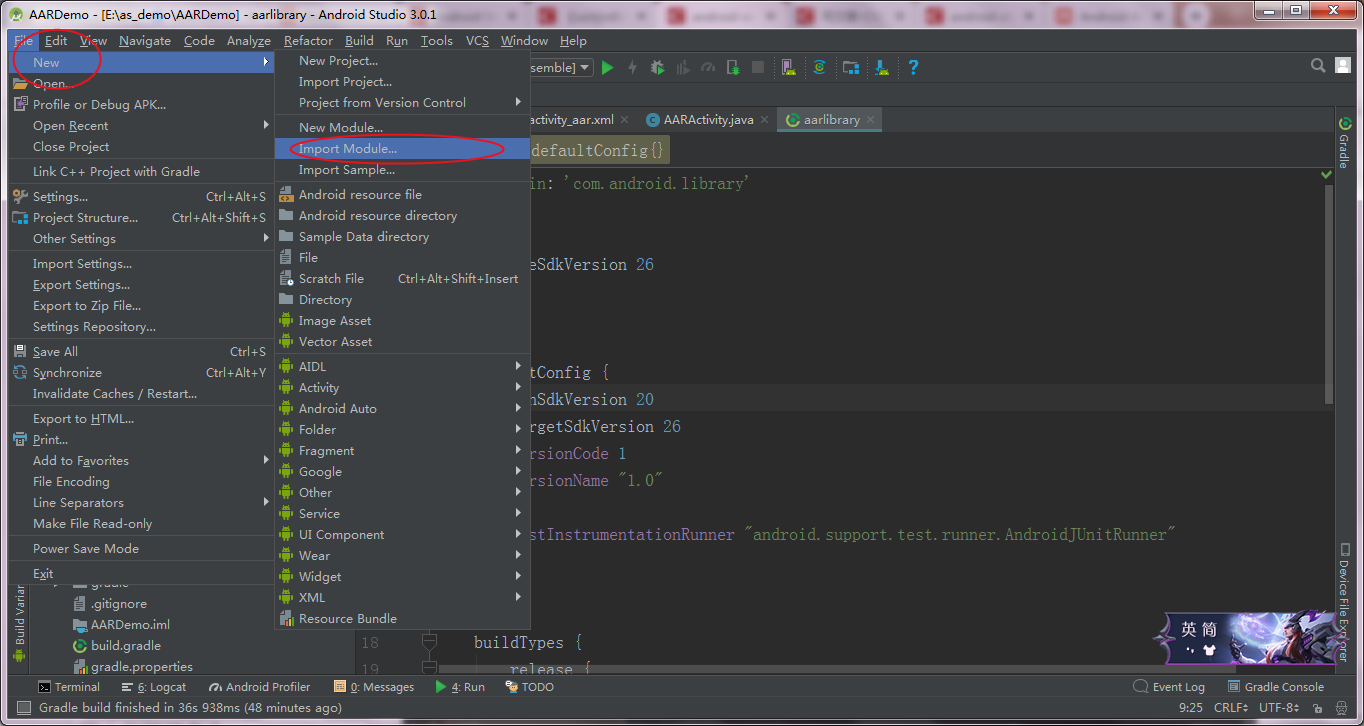The image size is (1364, 726).
Task: Open the run configuration dropdown arrow
Action: click(585, 67)
